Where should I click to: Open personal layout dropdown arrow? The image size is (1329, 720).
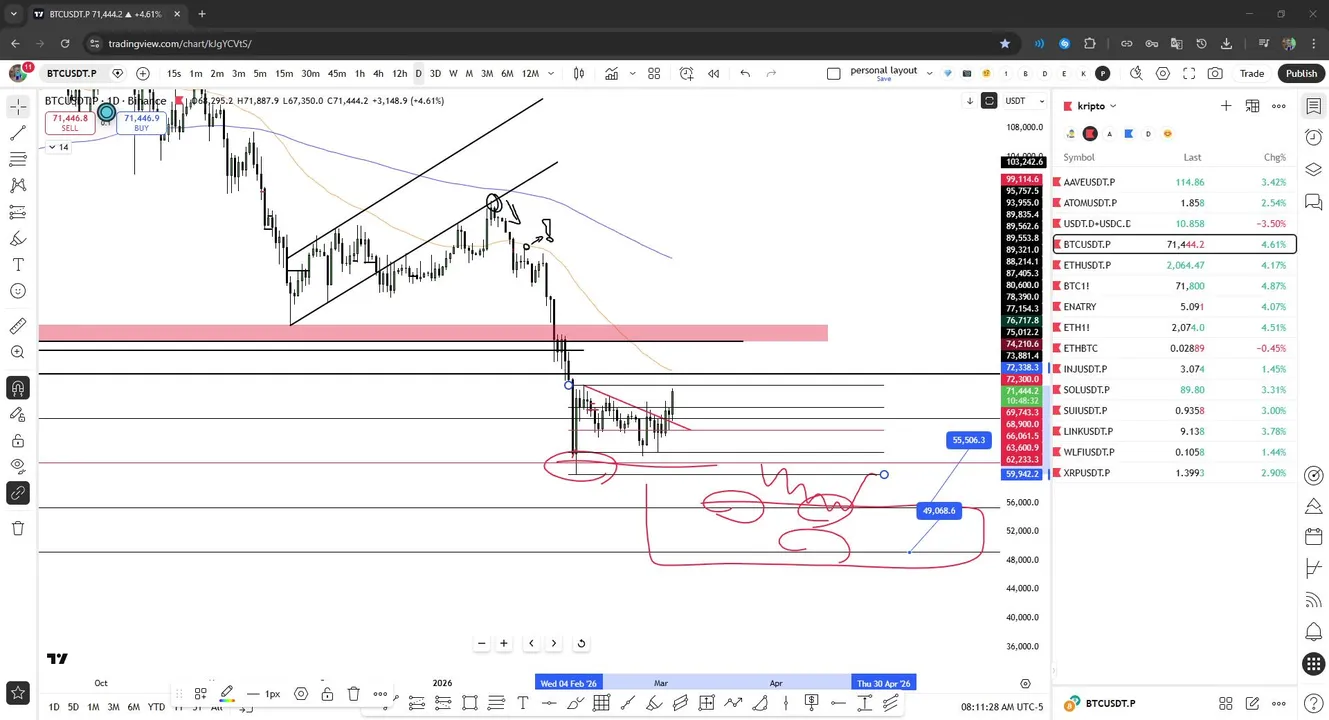(930, 73)
